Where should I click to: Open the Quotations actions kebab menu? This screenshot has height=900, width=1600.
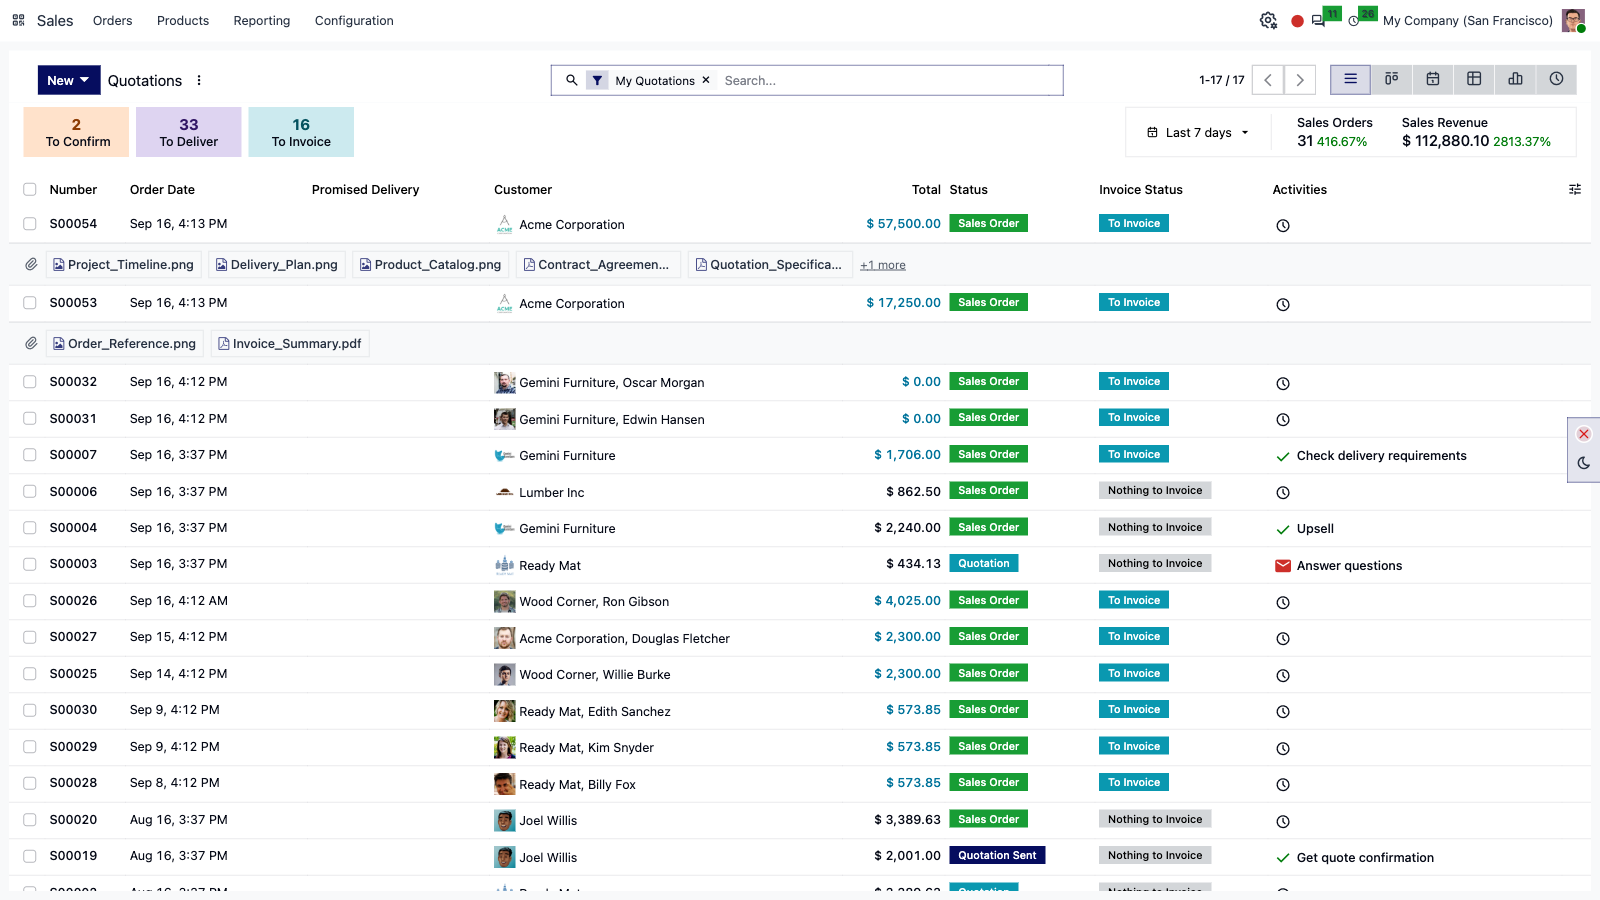[x=199, y=80]
